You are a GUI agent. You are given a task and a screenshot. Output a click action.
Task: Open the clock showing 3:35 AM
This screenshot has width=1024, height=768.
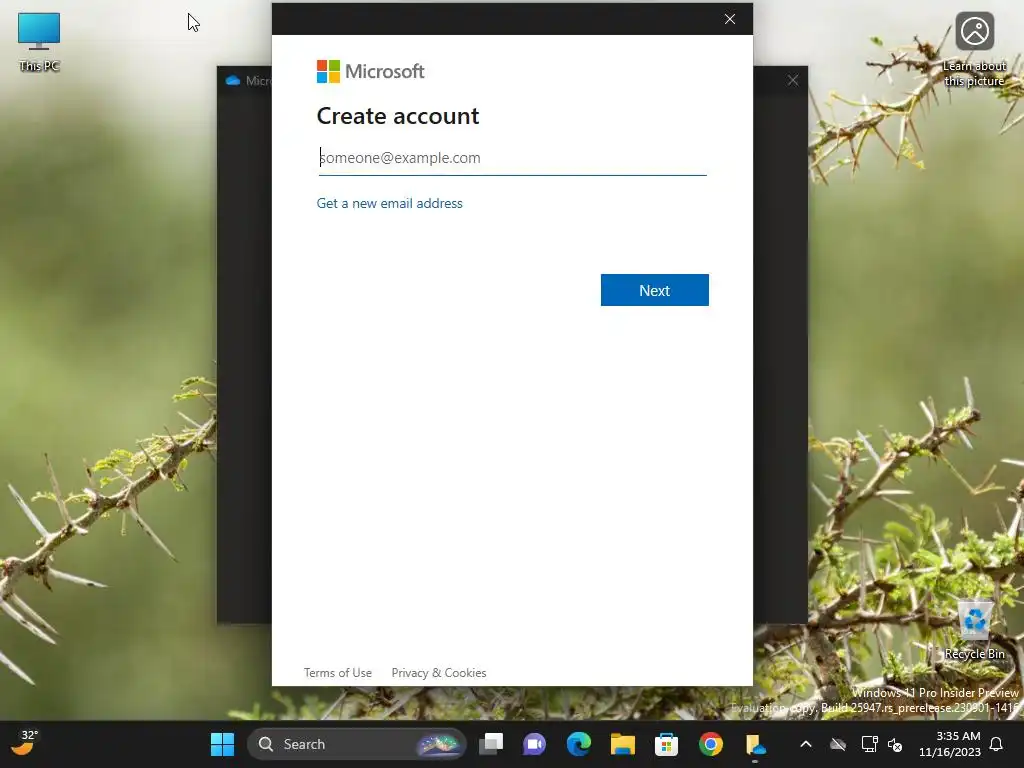950,744
